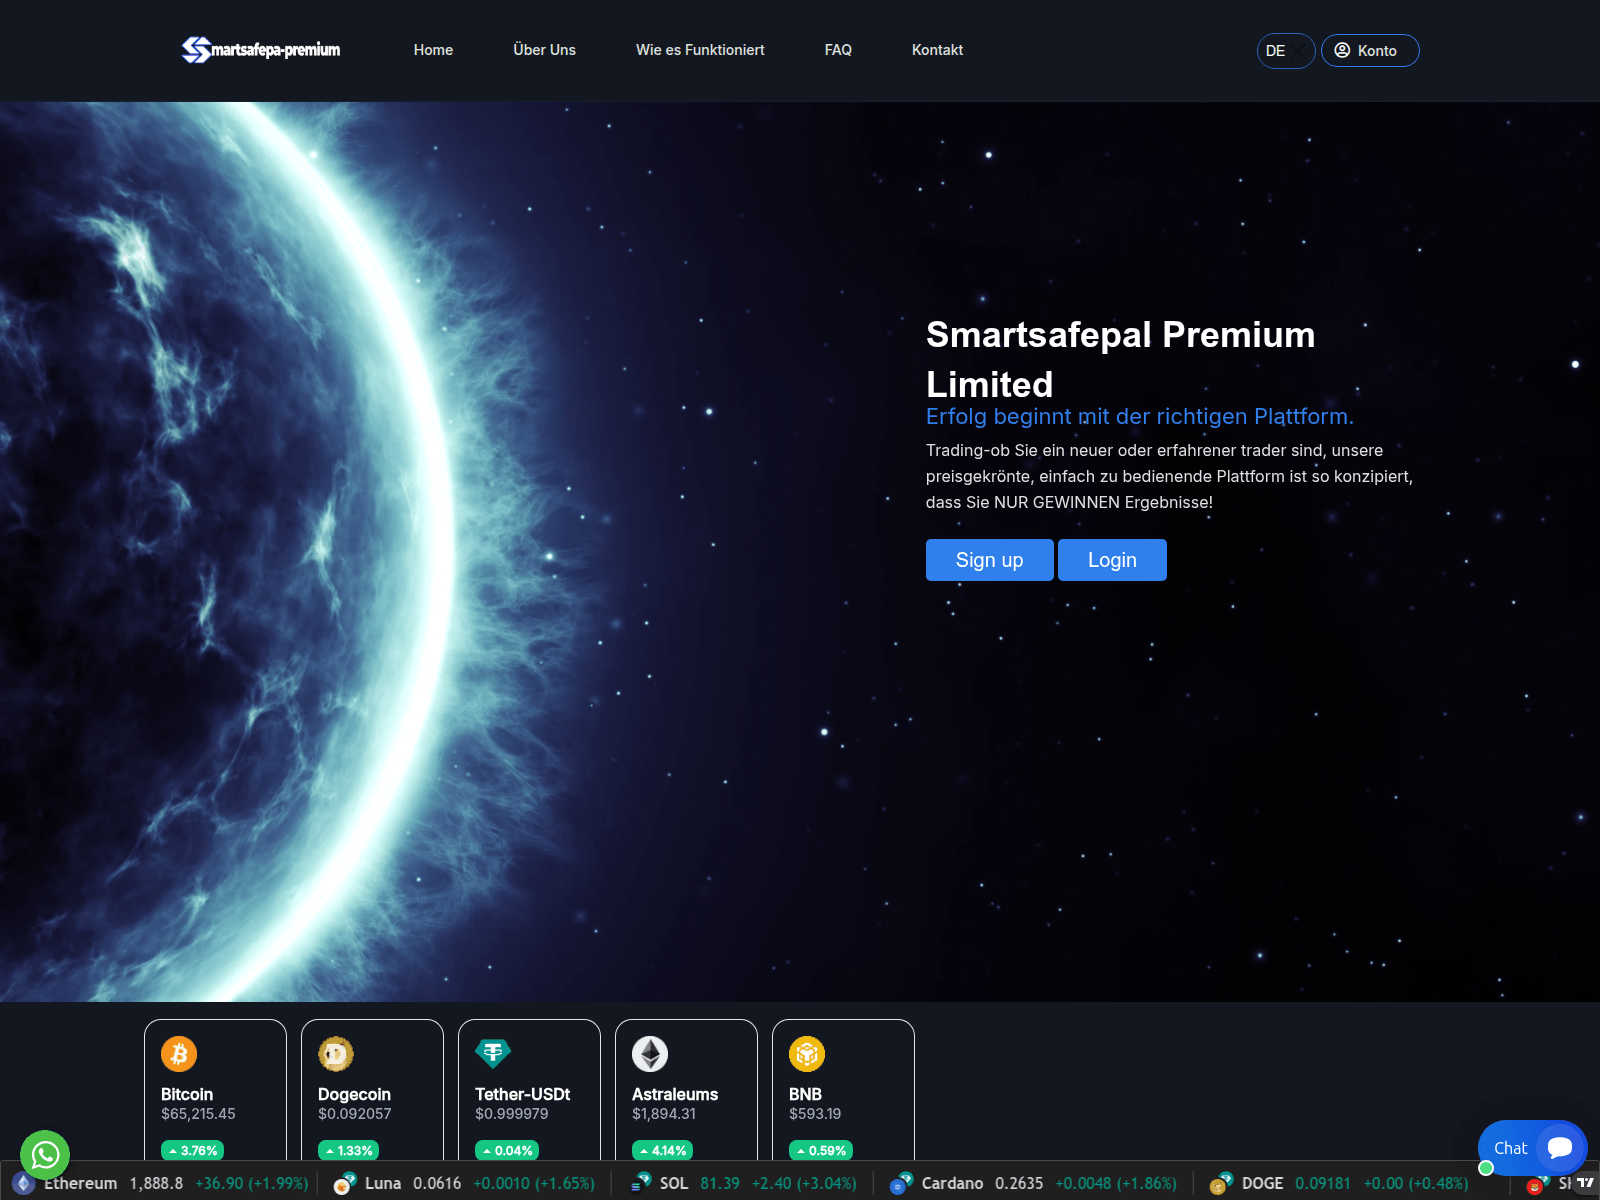This screenshot has width=1600, height=1200.
Task: Open the WhatsApp chat icon
Action: click(x=45, y=1155)
